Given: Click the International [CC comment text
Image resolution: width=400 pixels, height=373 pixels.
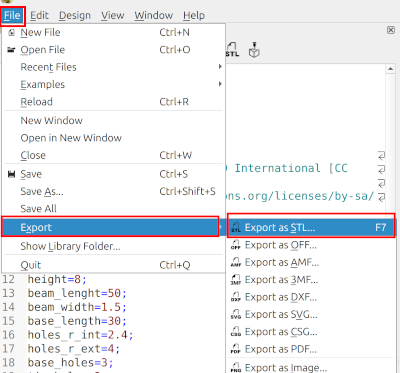Looking at the screenshot, I should click(291, 168).
